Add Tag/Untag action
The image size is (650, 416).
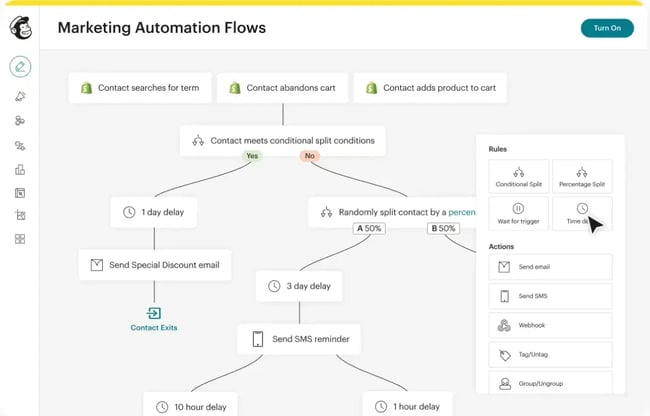click(x=551, y=355)
